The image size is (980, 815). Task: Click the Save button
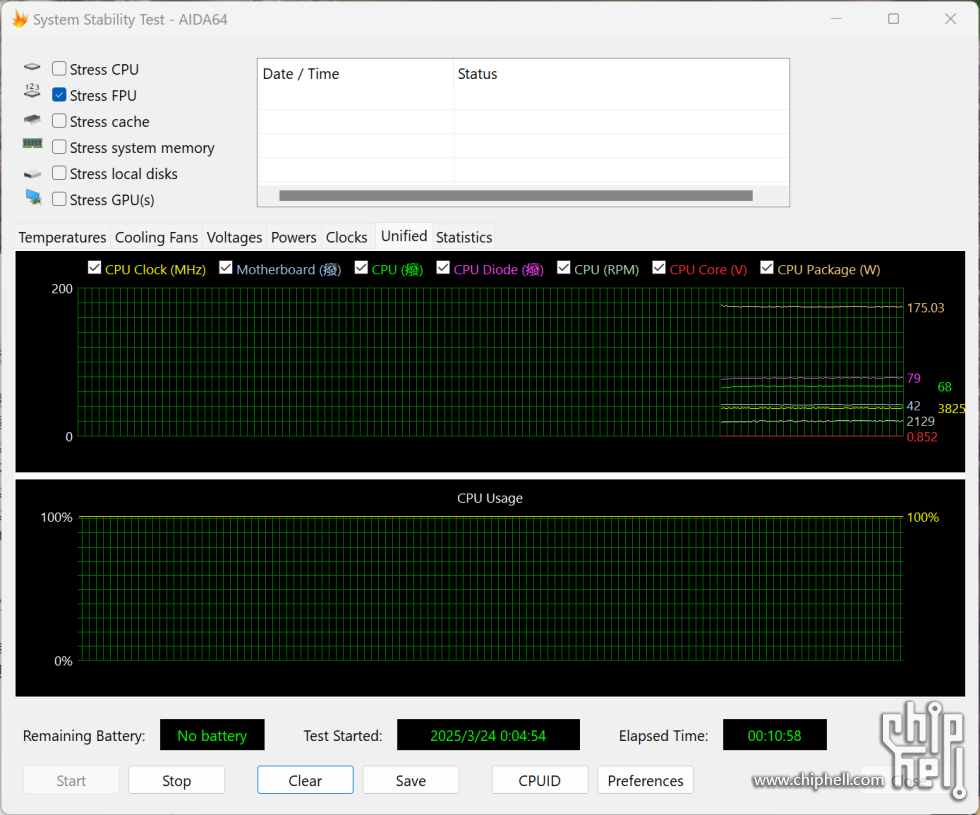coord(411,781)
